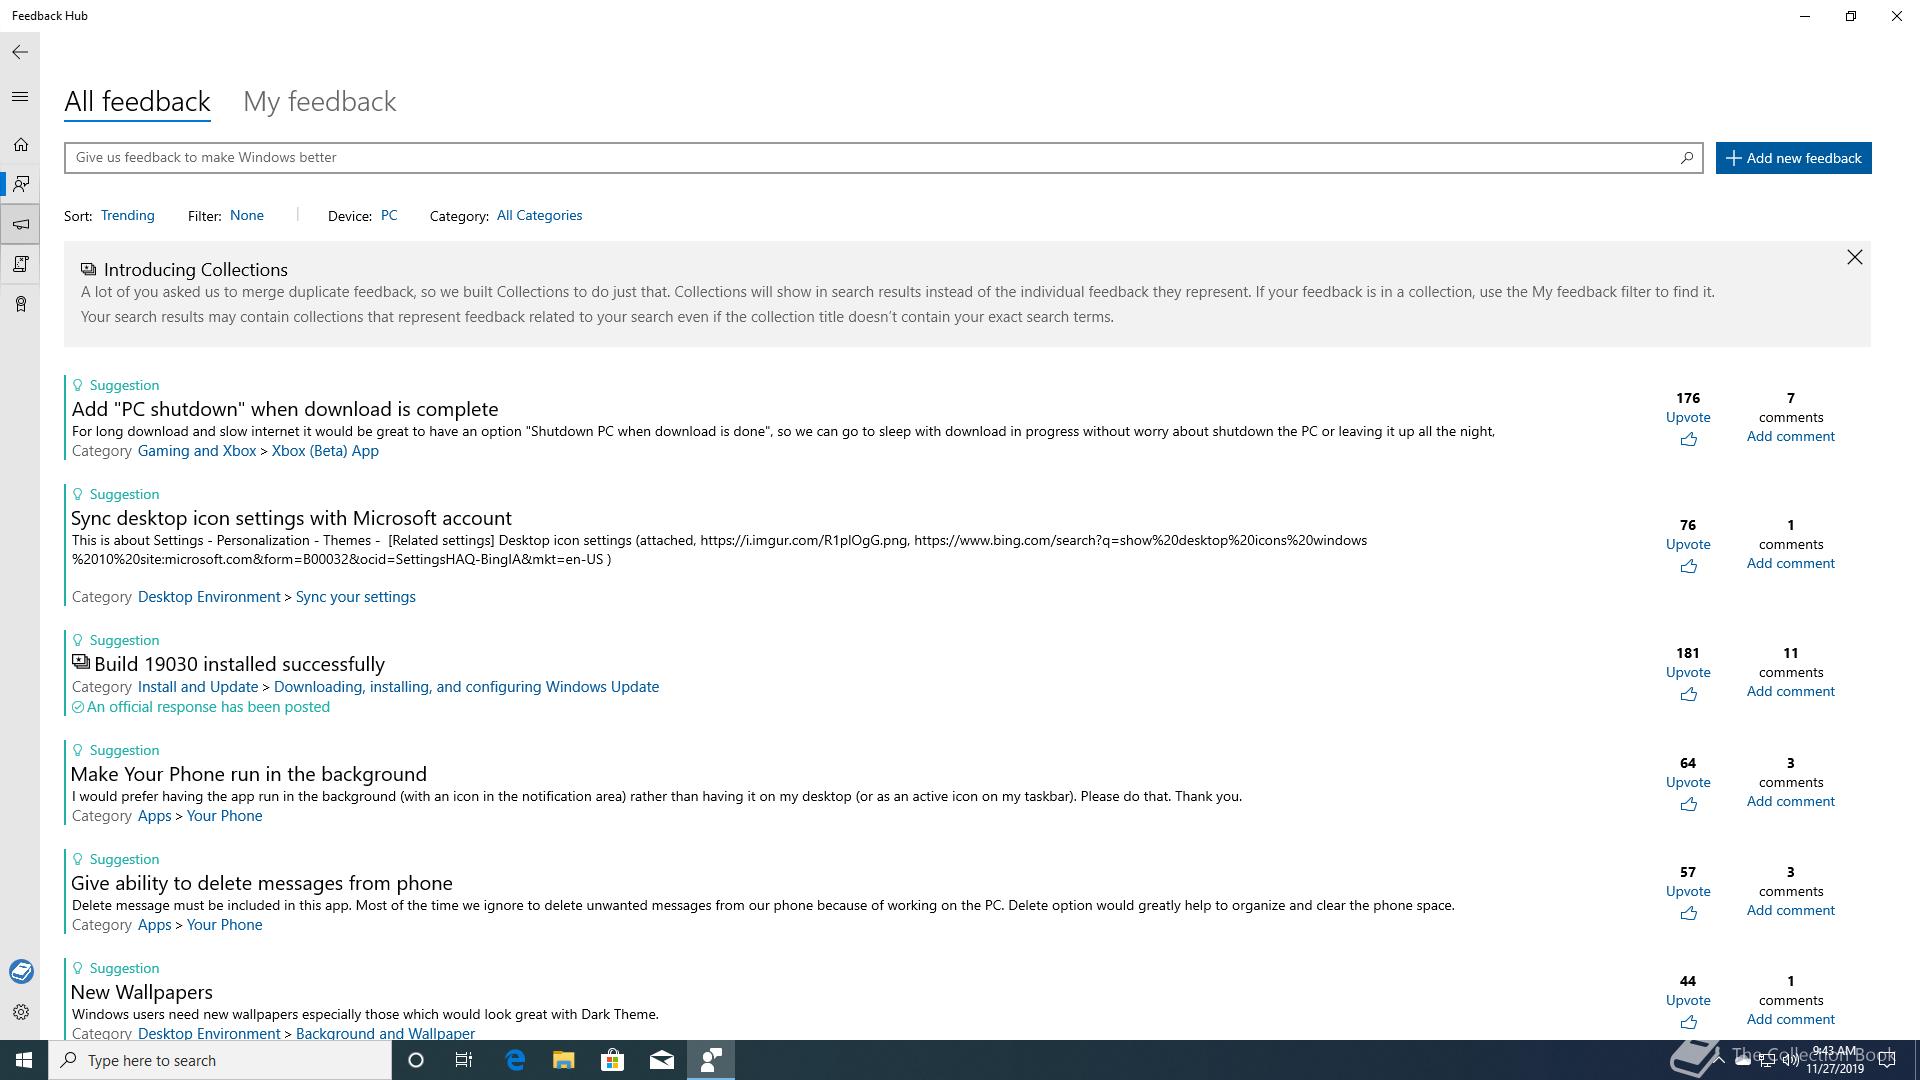This screenshot has height=1080, width=1920.
Task: Open Gaming and Xbox category link
Action: point(197,451)
